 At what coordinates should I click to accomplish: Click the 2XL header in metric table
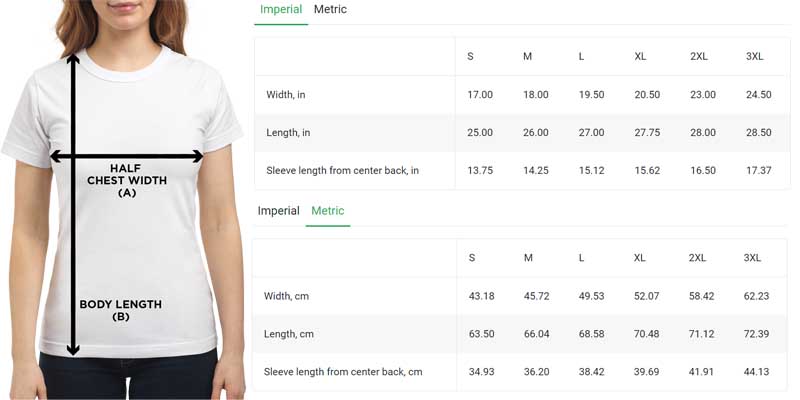point(697,258)
